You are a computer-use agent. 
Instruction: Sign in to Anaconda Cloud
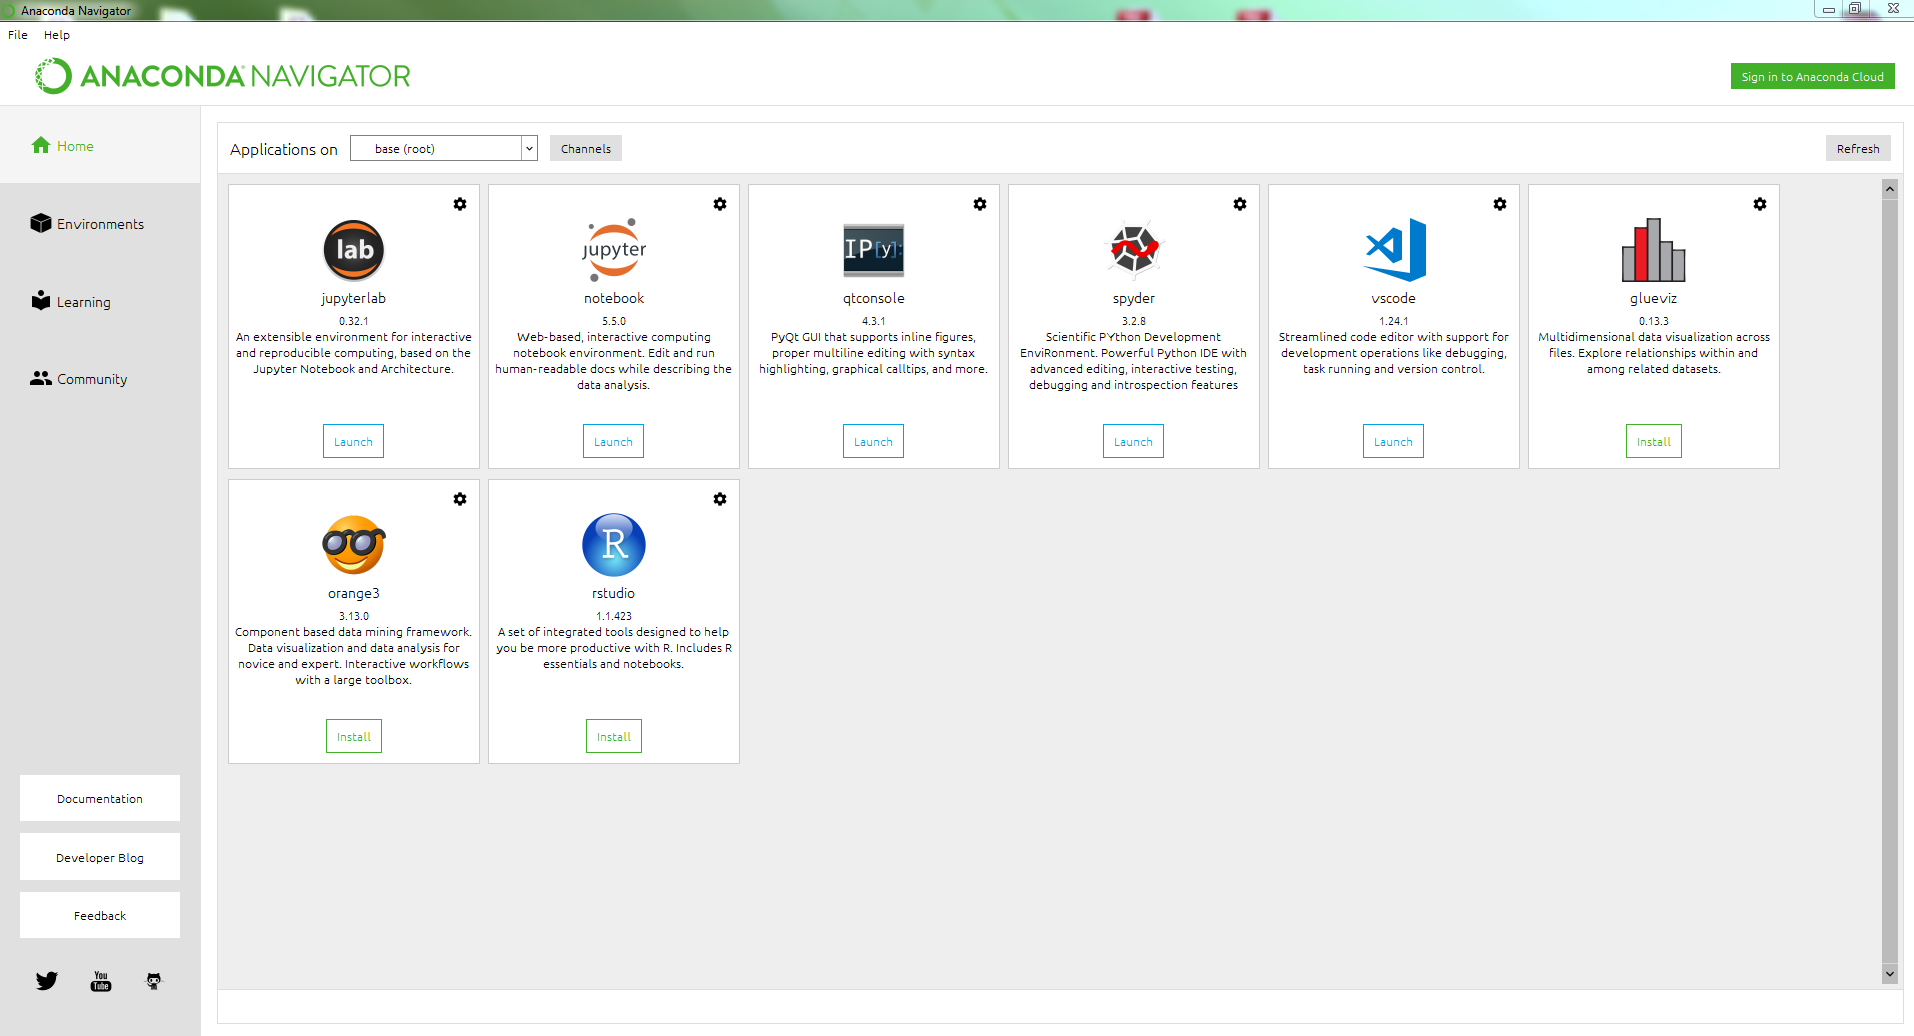point(1812,77)
